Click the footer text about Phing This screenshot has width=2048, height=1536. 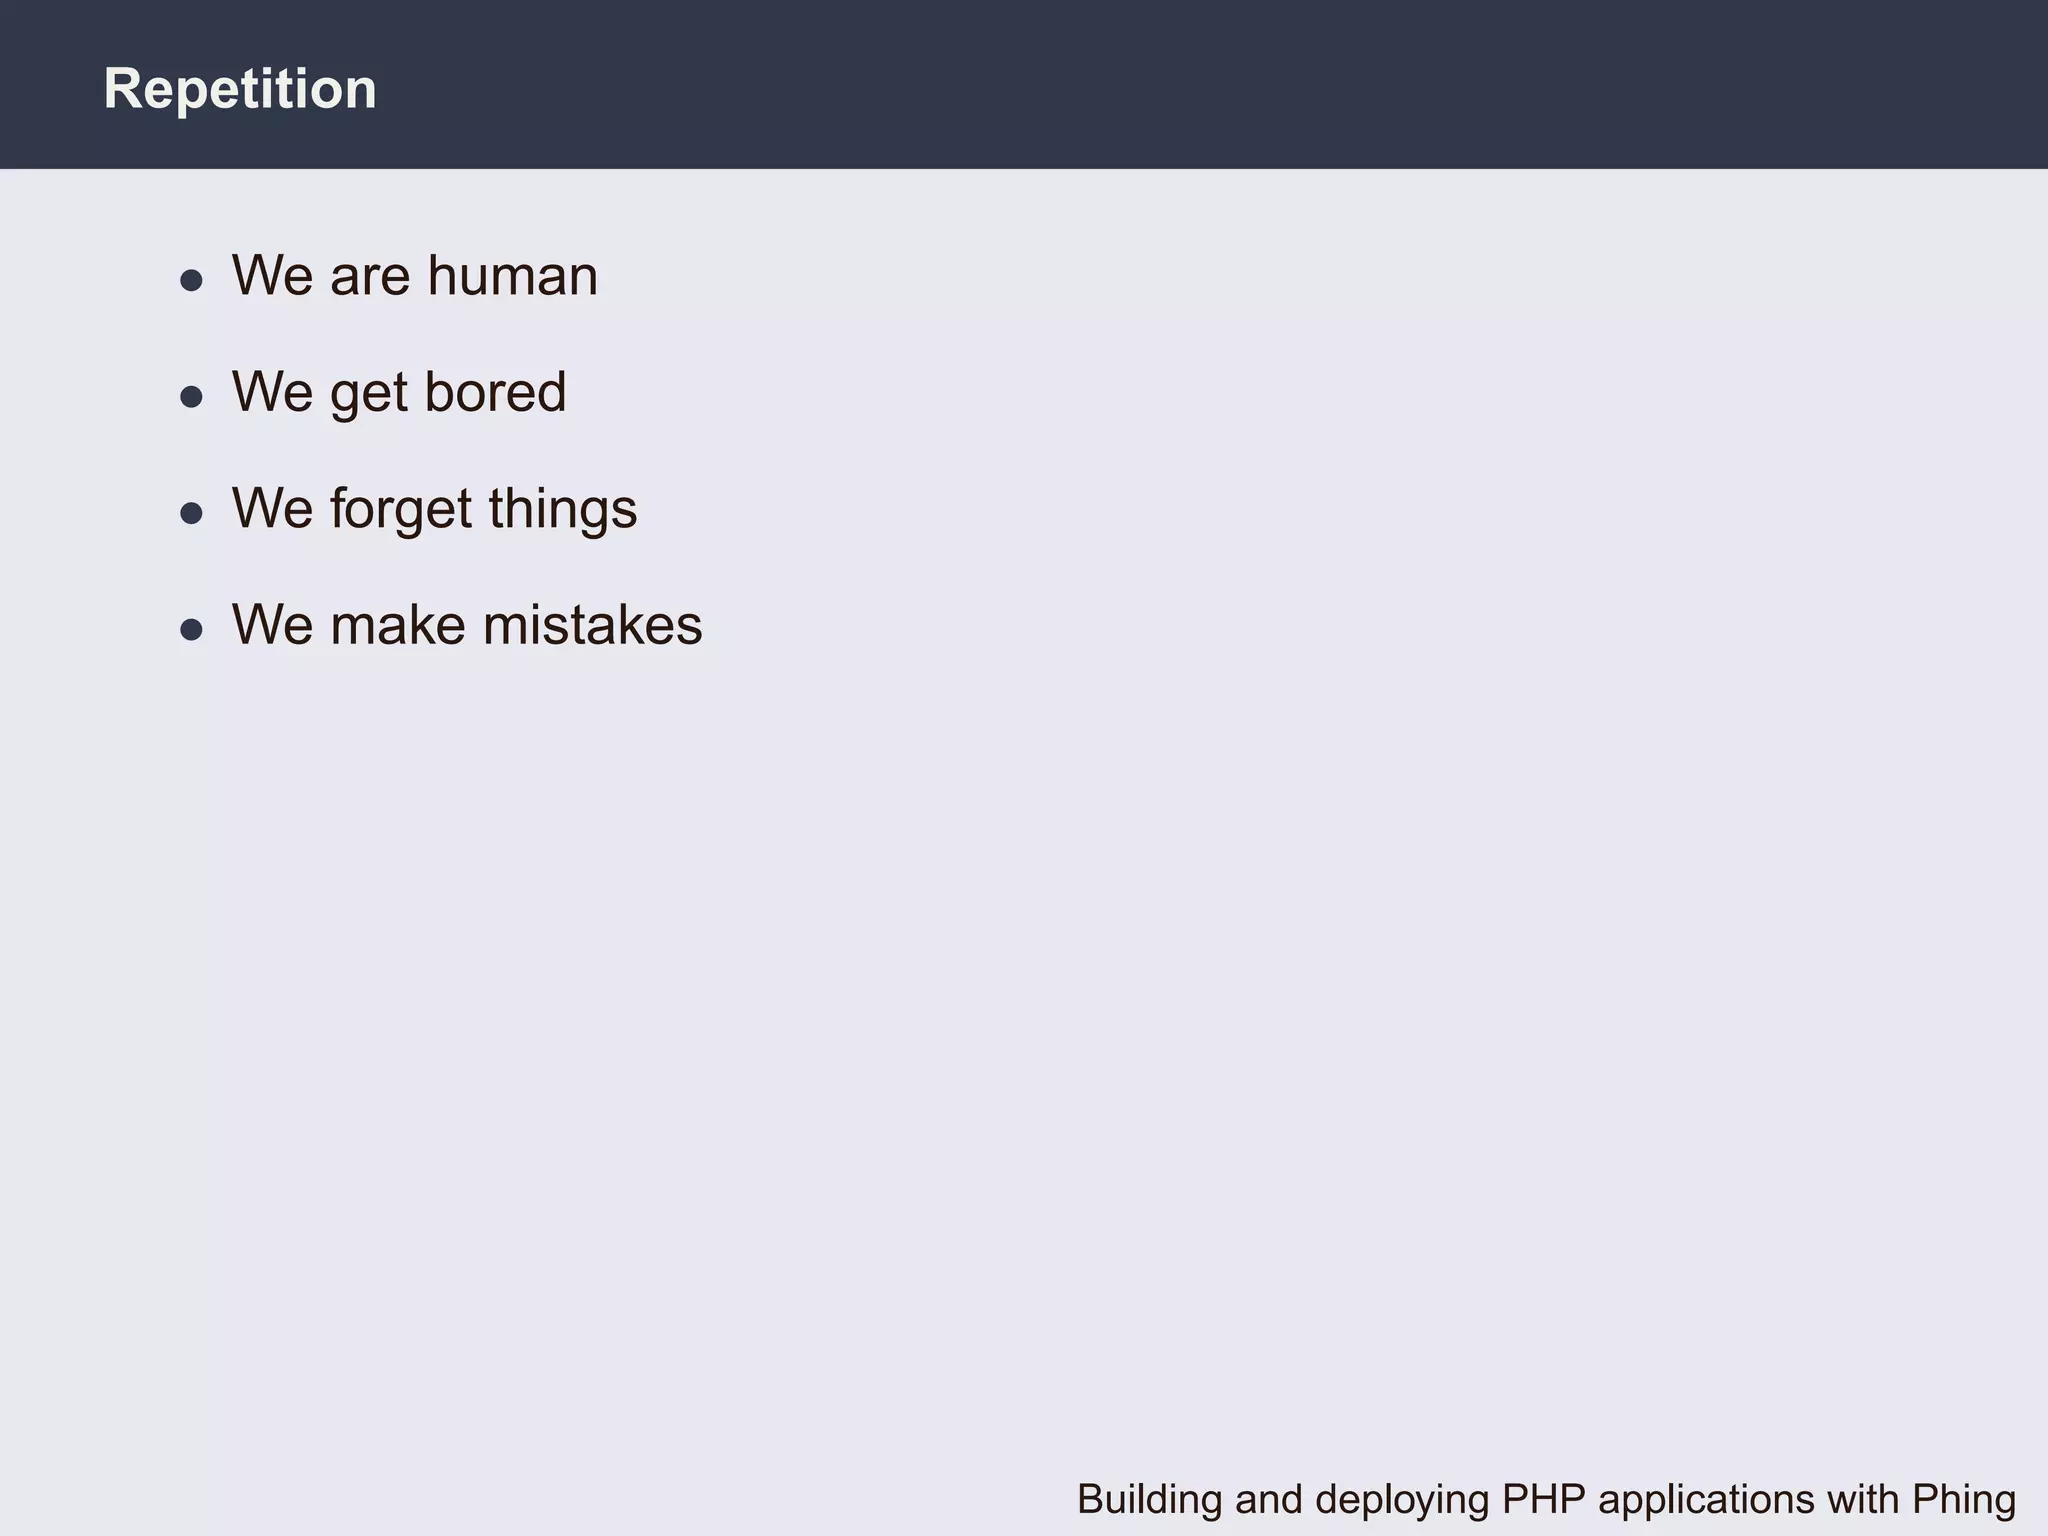coord(1545,1499)
